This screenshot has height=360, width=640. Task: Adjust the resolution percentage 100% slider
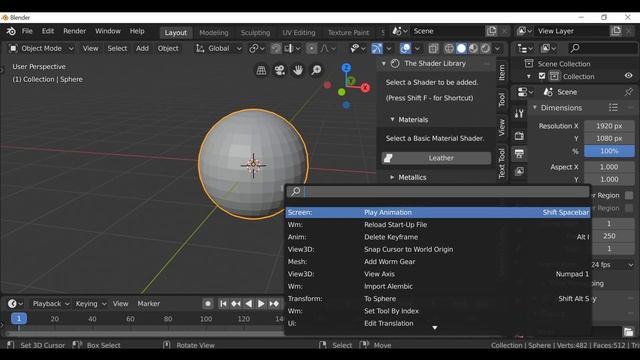[x=609, y=151]
